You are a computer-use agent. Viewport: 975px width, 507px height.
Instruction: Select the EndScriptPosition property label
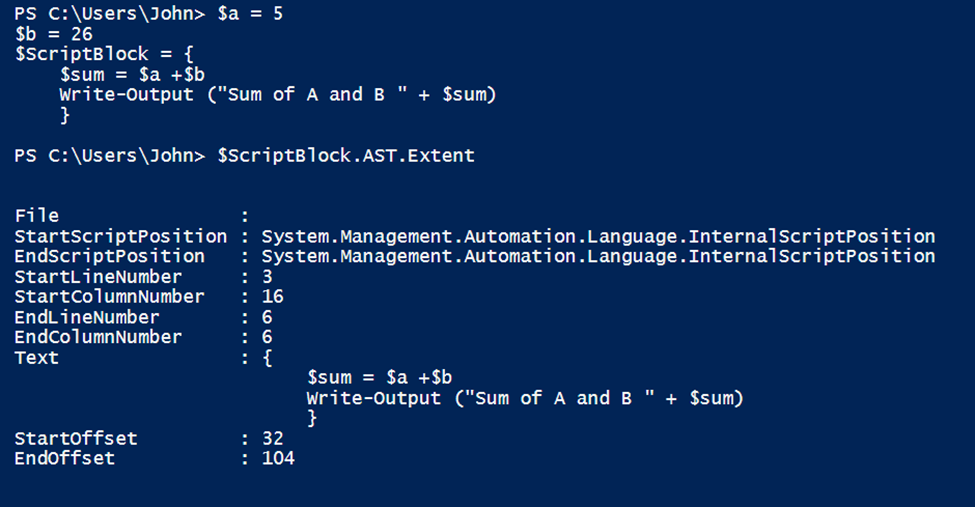[110, 256]
